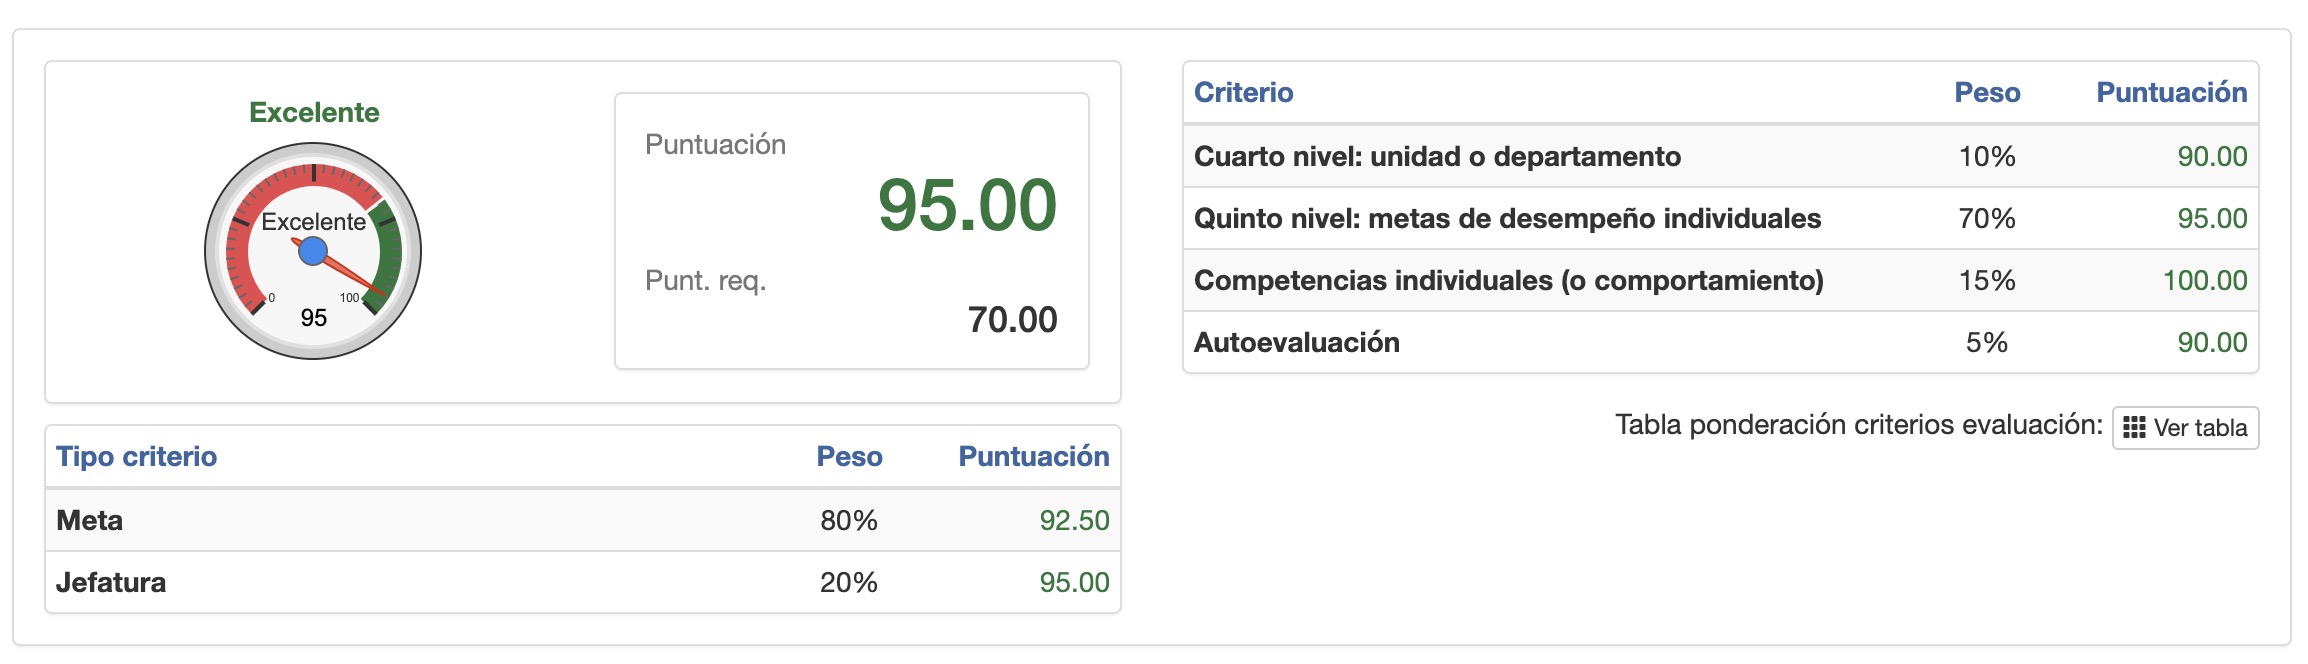Click the 92.50 score for Meta
This screenshot has width=2308, height=664.
pos(1074,520)
